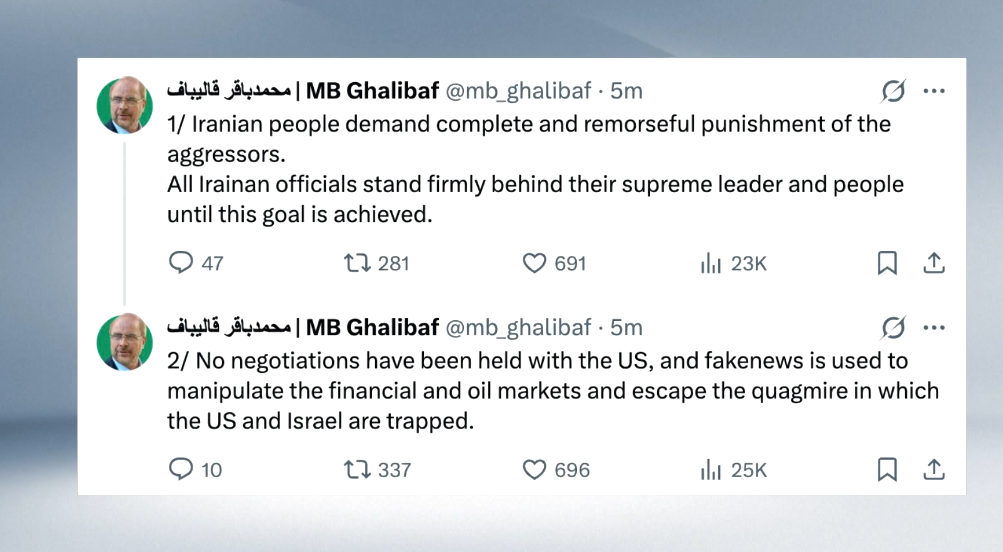Share the first tweet
This screenshot has width=1003, height=552.
click(933, 263)
